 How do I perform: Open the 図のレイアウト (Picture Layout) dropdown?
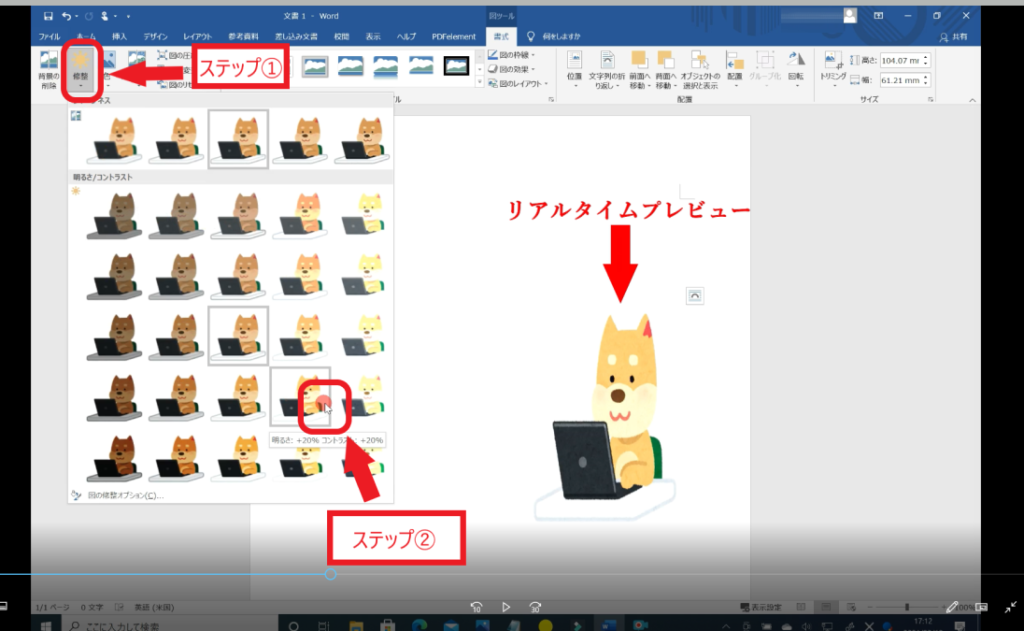(x=514, y=83)
